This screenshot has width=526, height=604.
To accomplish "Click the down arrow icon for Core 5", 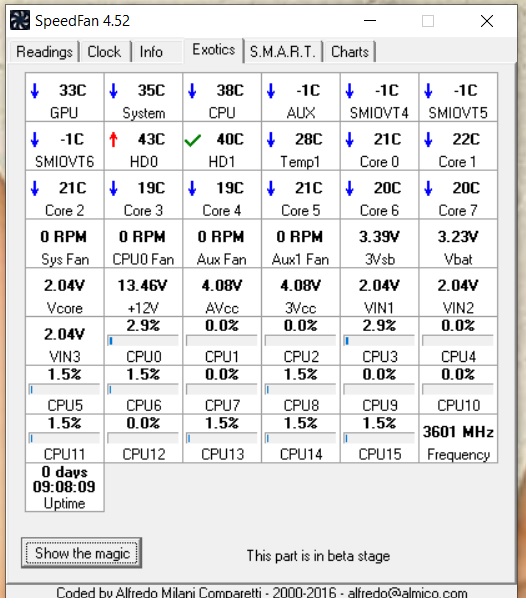I will pyautogui.click(x=271, y=188).
